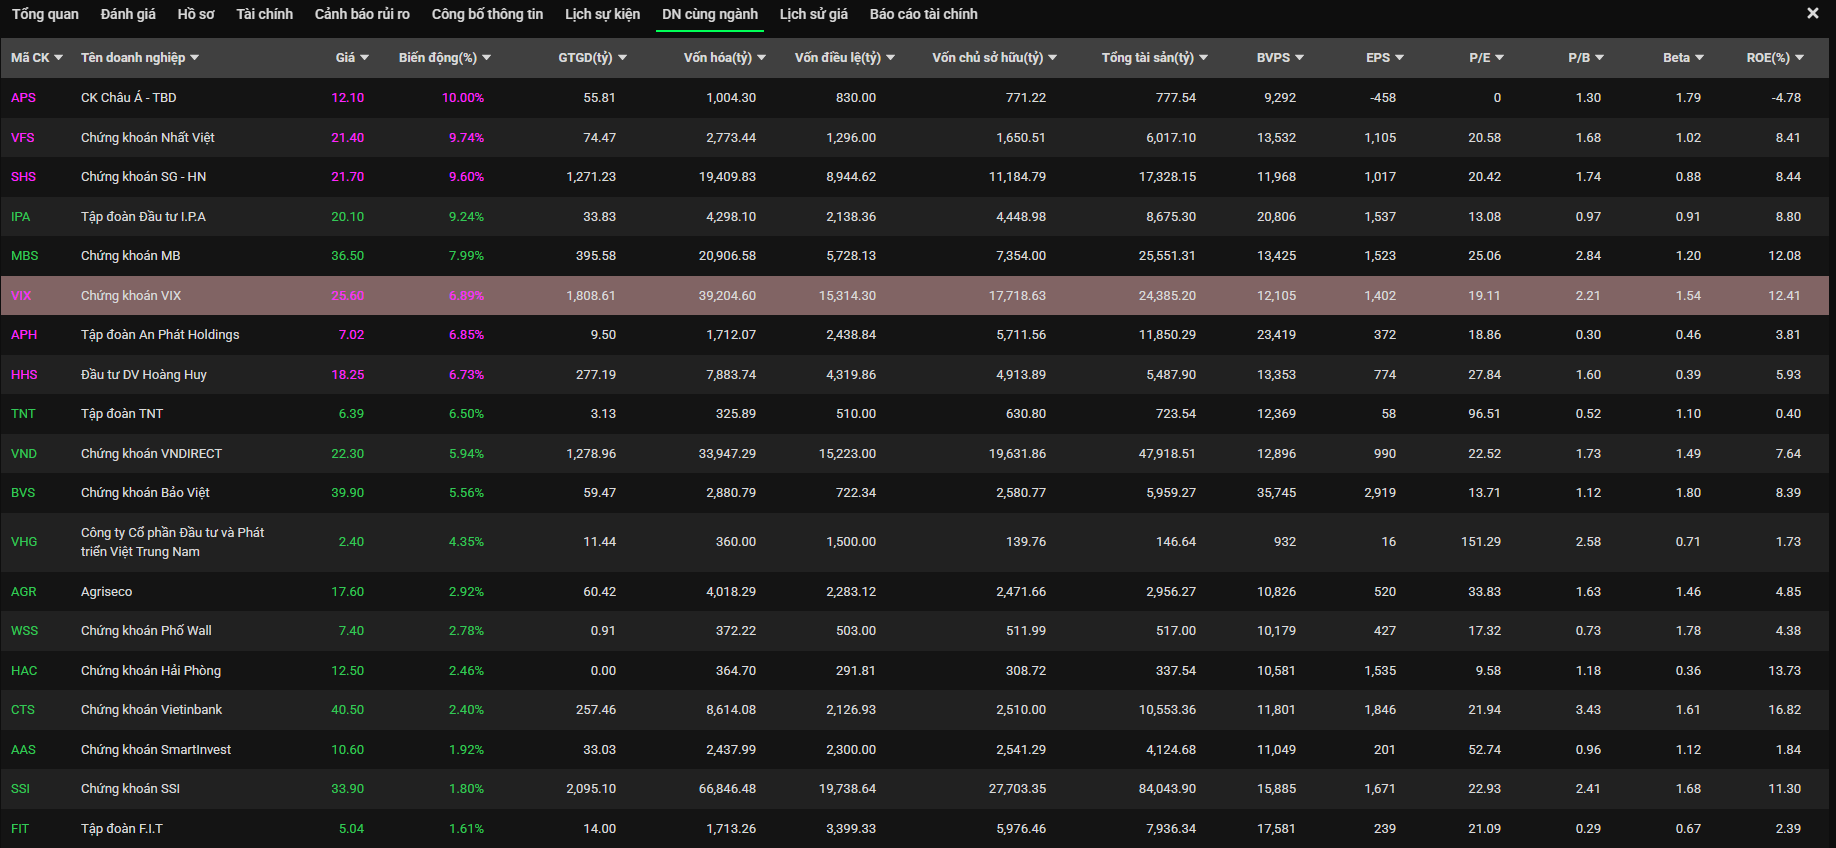The width and height of the screenshot is (1836, 848).
Task: Open the Tổng quan tab
Action: (x=45, y=14)
